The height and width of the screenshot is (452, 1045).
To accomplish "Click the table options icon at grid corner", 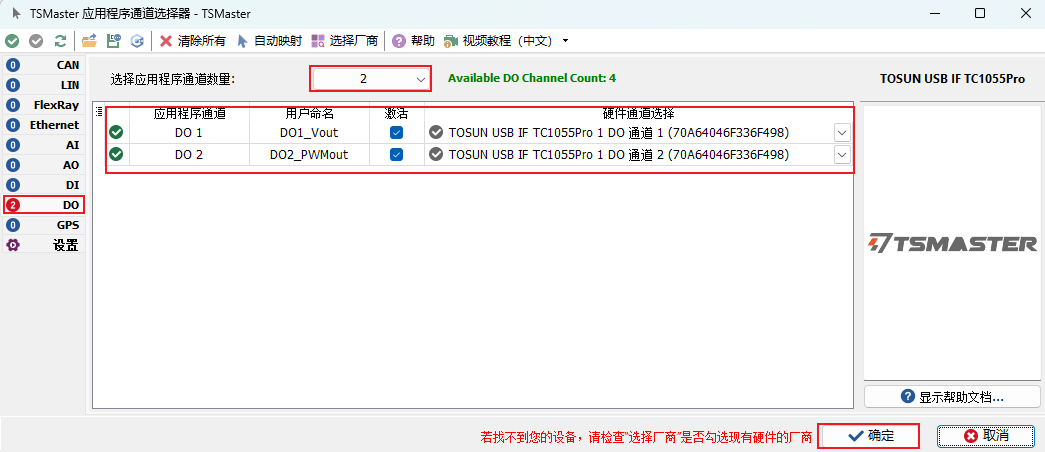I will click(99, 112).
